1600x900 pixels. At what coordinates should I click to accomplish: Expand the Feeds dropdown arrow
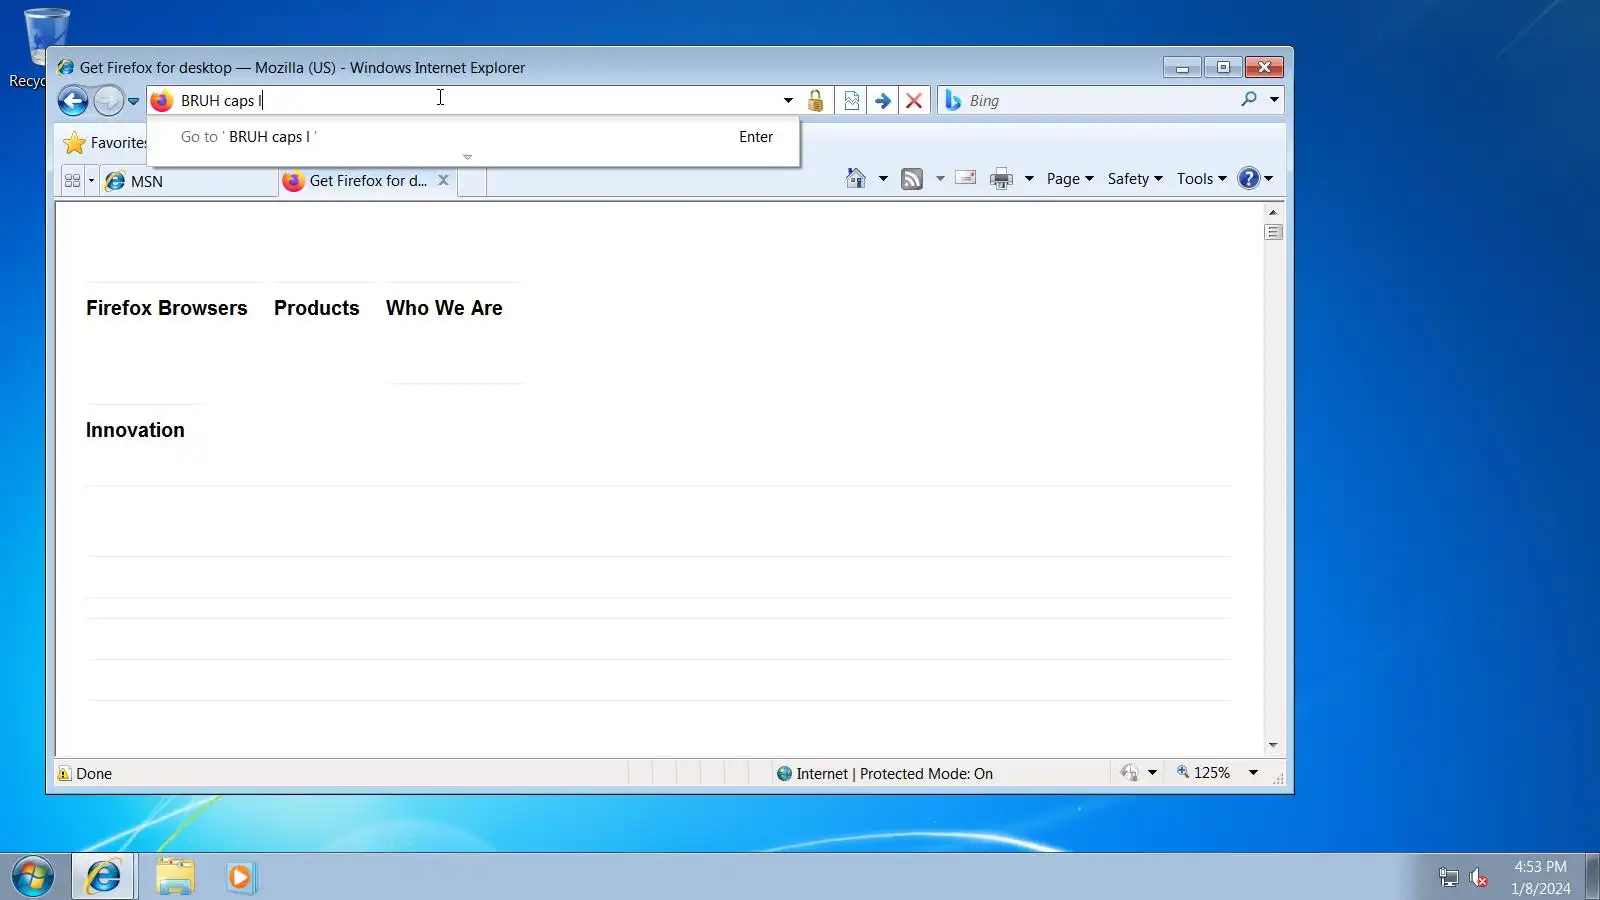[940, 179]
